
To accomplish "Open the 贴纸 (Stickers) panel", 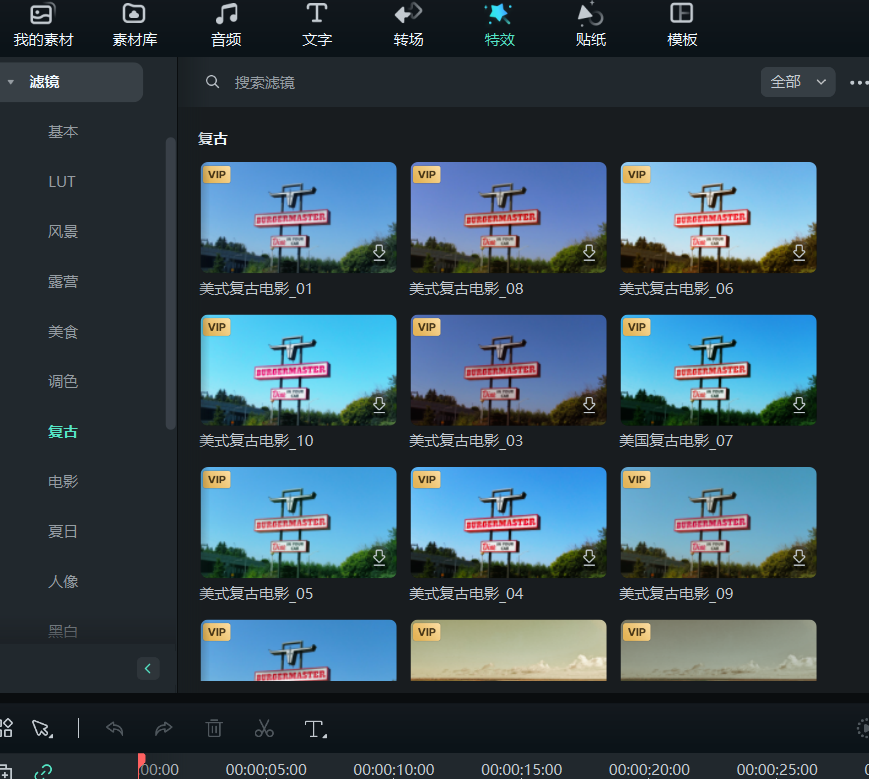I will [x=591, y=25].
